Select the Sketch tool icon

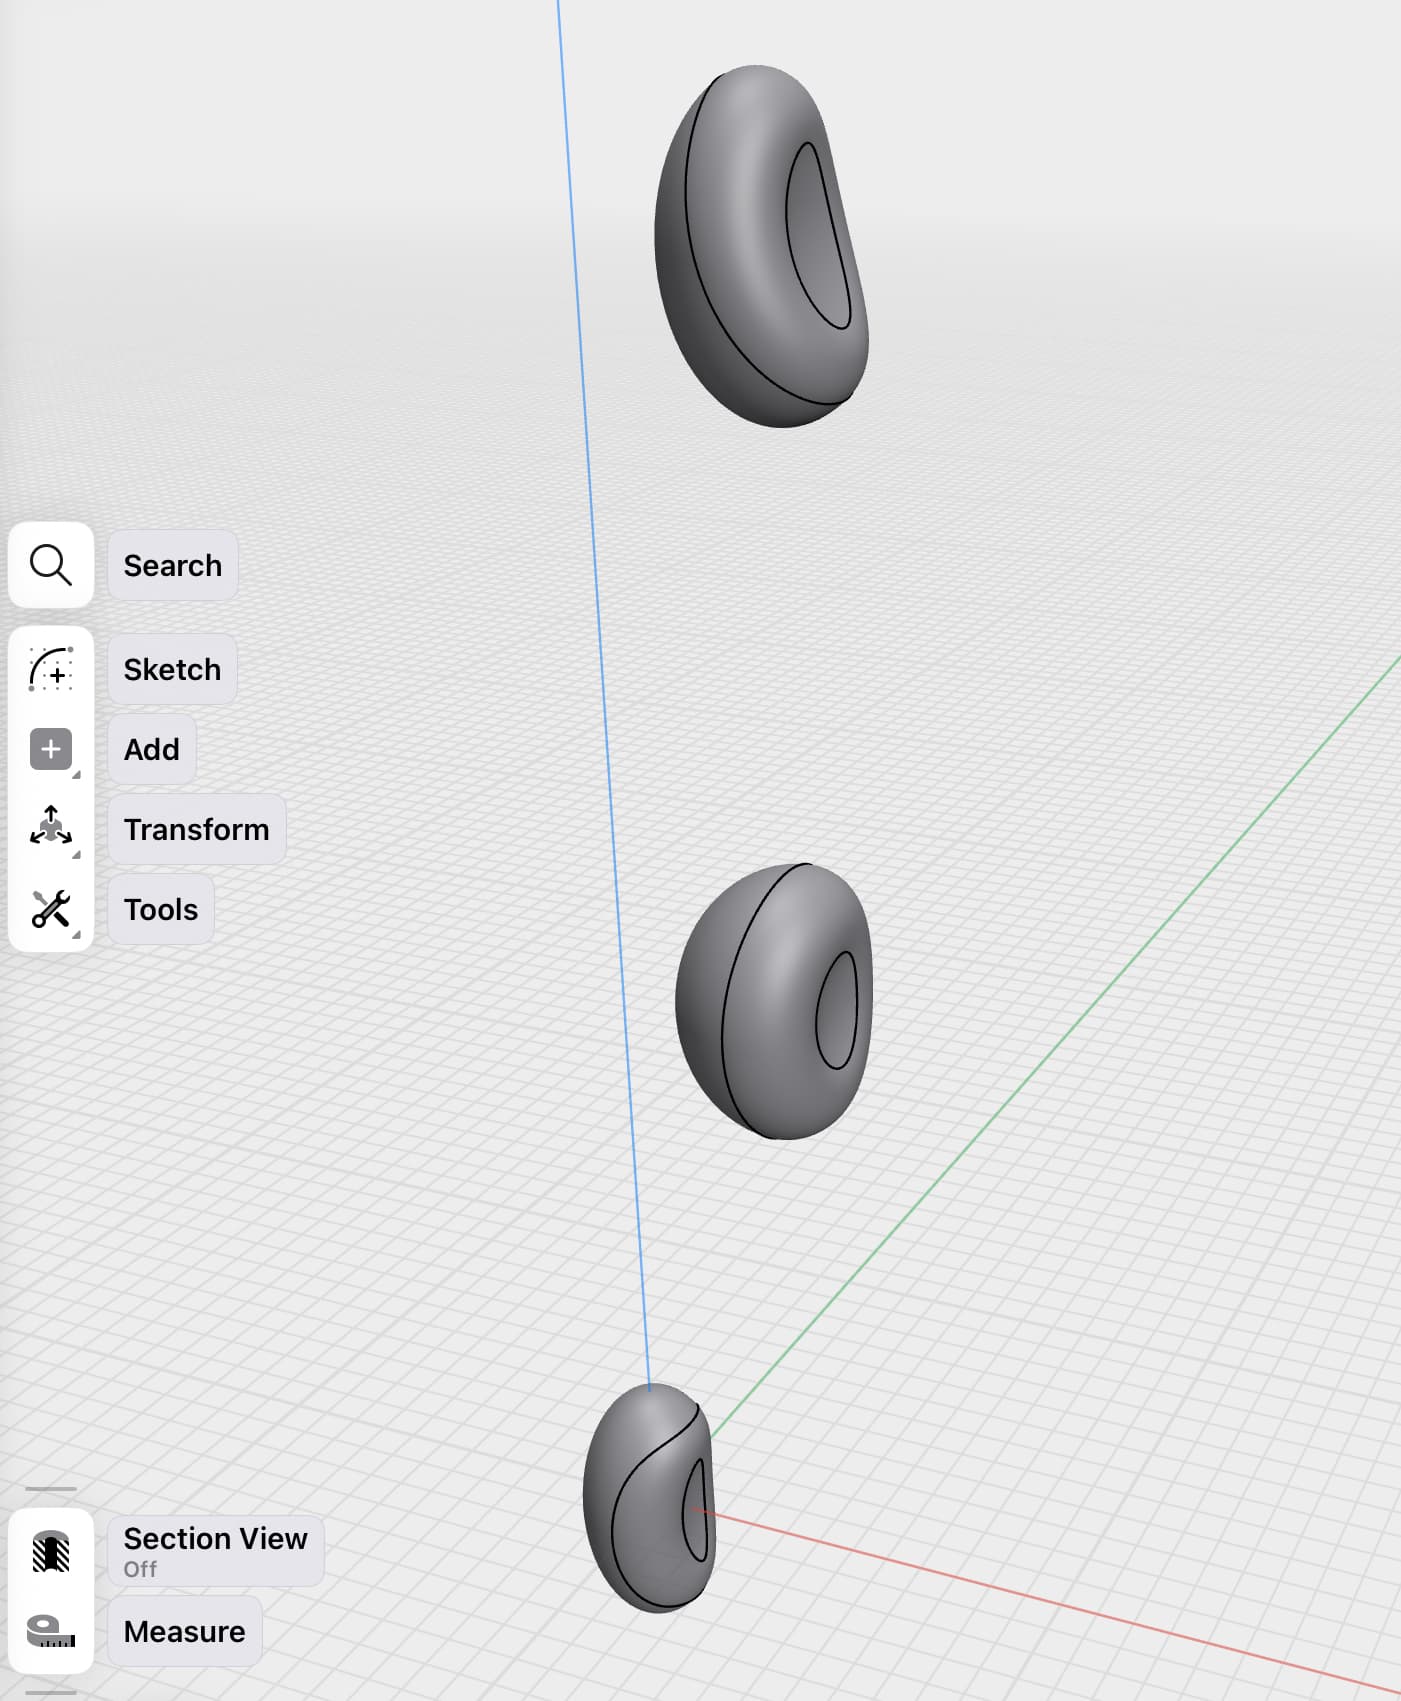[51, 669]
